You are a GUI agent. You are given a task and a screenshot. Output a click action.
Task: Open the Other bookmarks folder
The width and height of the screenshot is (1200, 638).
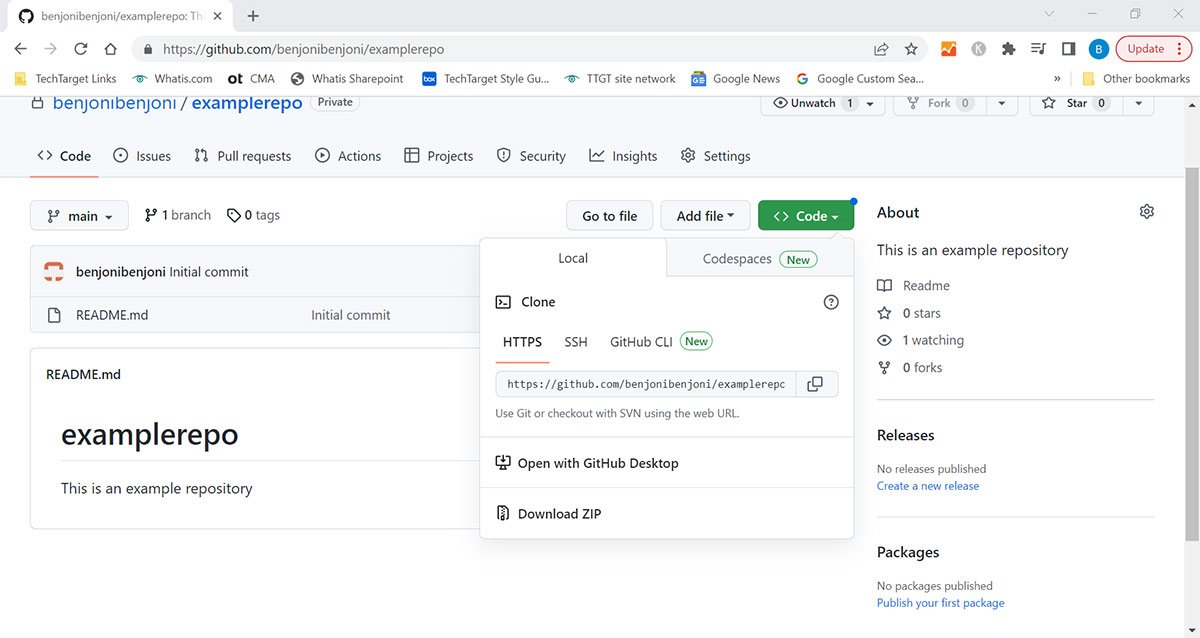pyautogui.click(x=1136, y=79)
